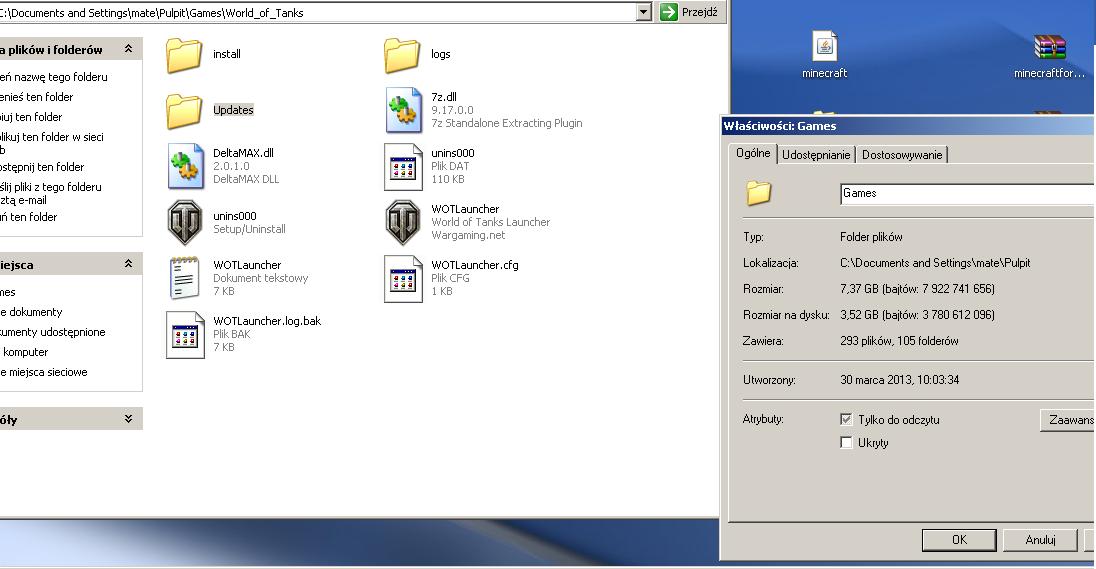Screen dimensions: 1096x569
Task: Select the DeltaMAX.dll file icon
Action: (x=185, y=166)
